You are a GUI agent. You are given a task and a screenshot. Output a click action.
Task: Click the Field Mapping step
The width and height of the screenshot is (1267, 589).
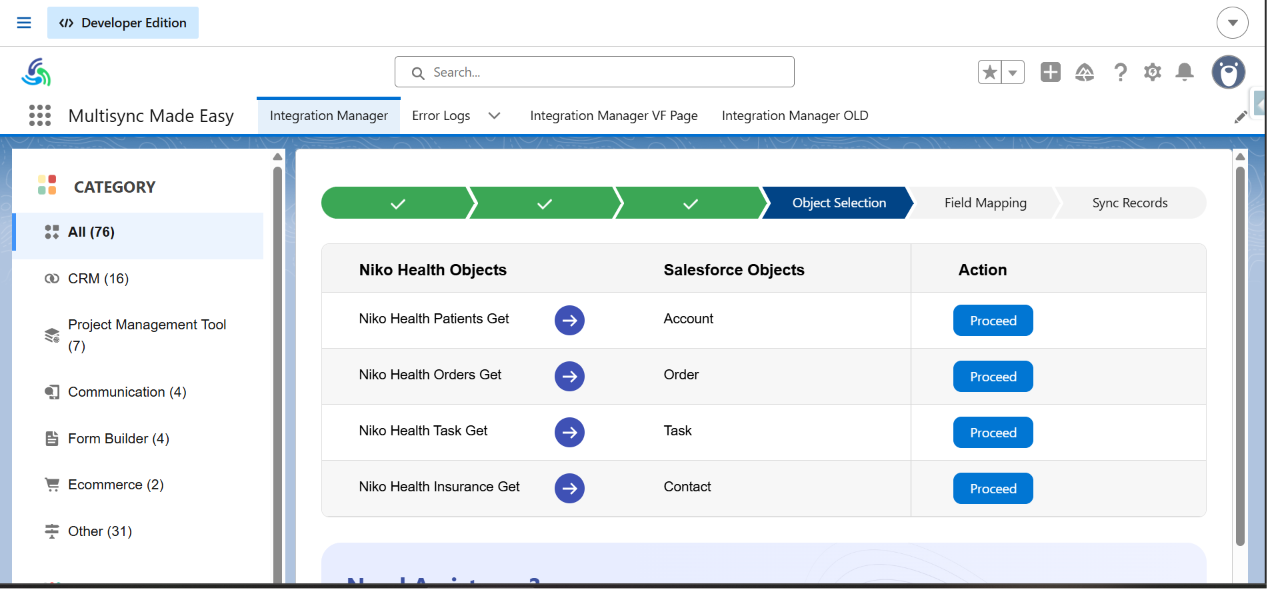click(985, 203)
